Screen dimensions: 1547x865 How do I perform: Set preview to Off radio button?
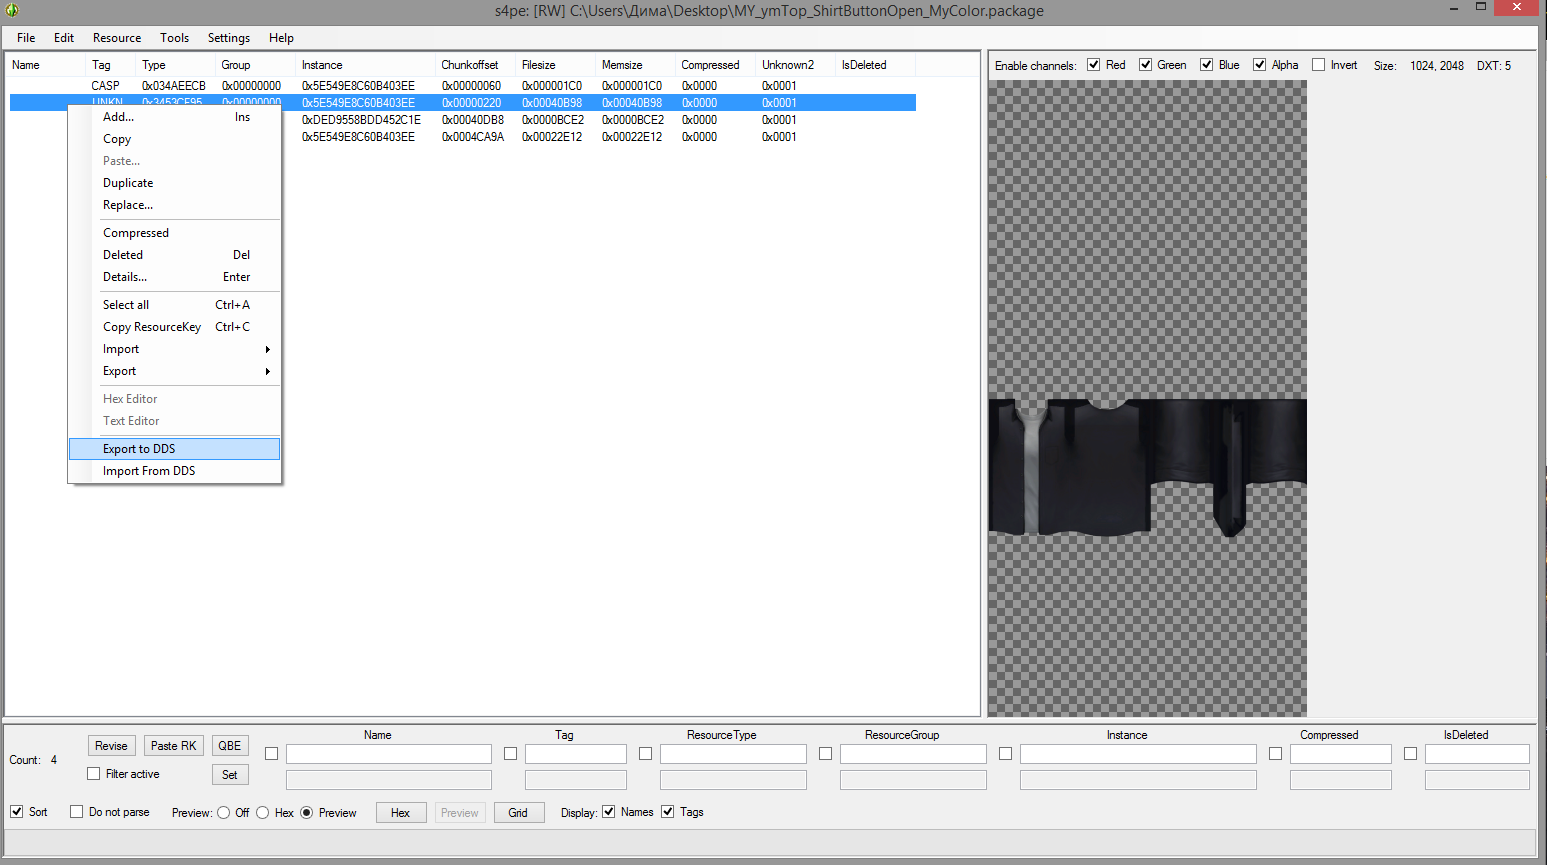coord(224,813)
